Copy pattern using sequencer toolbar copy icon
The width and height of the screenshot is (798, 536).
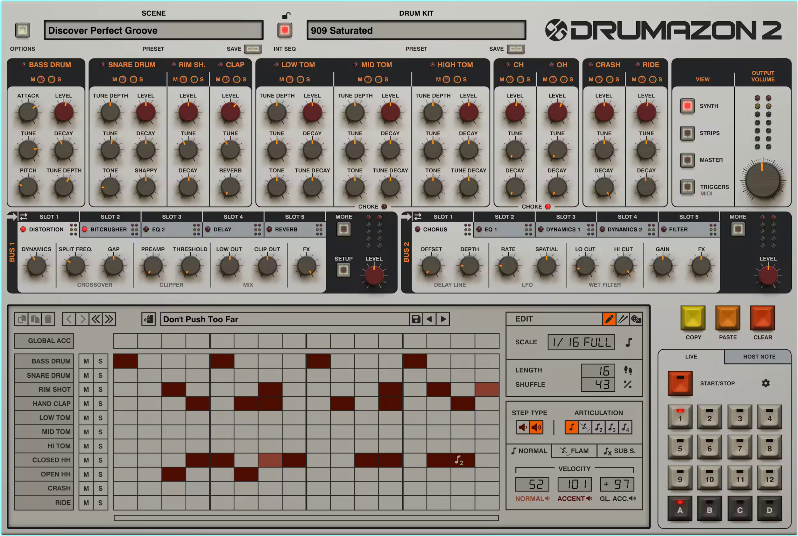point(21,319)
